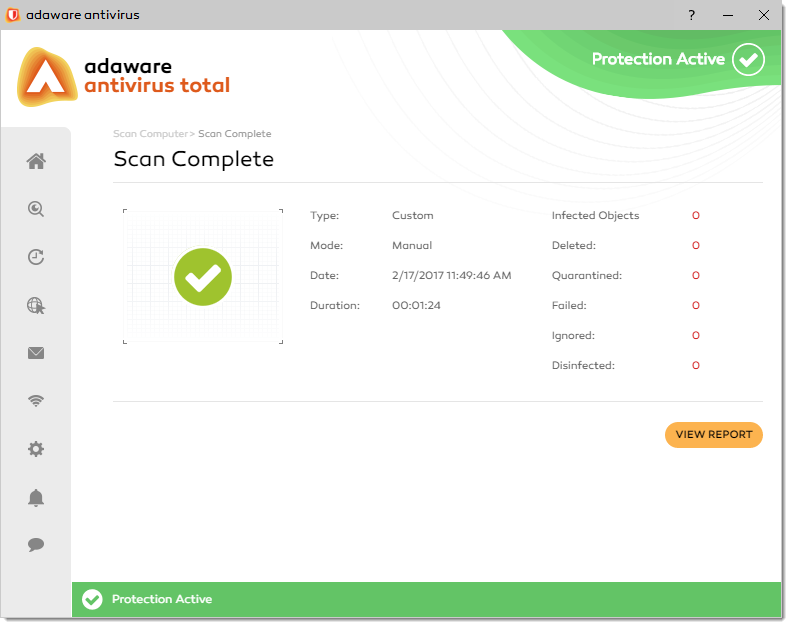Click the help question mark icon

click(x=692, y=15)
